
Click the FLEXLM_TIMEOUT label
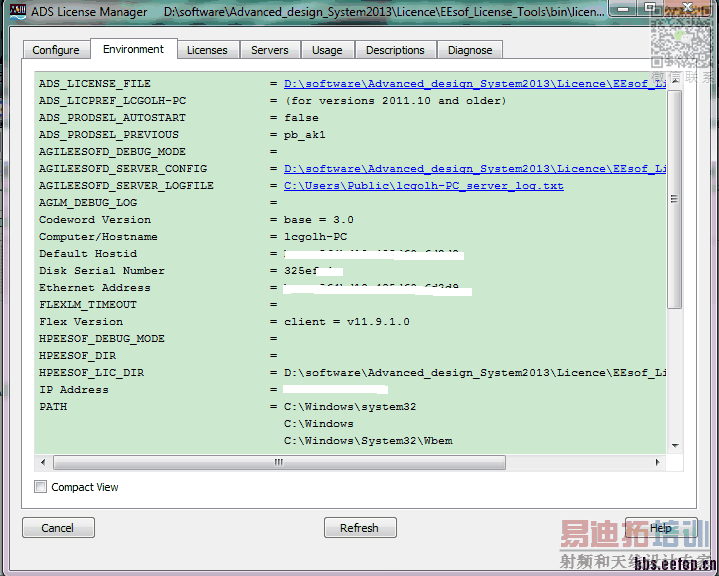point(88,305)
